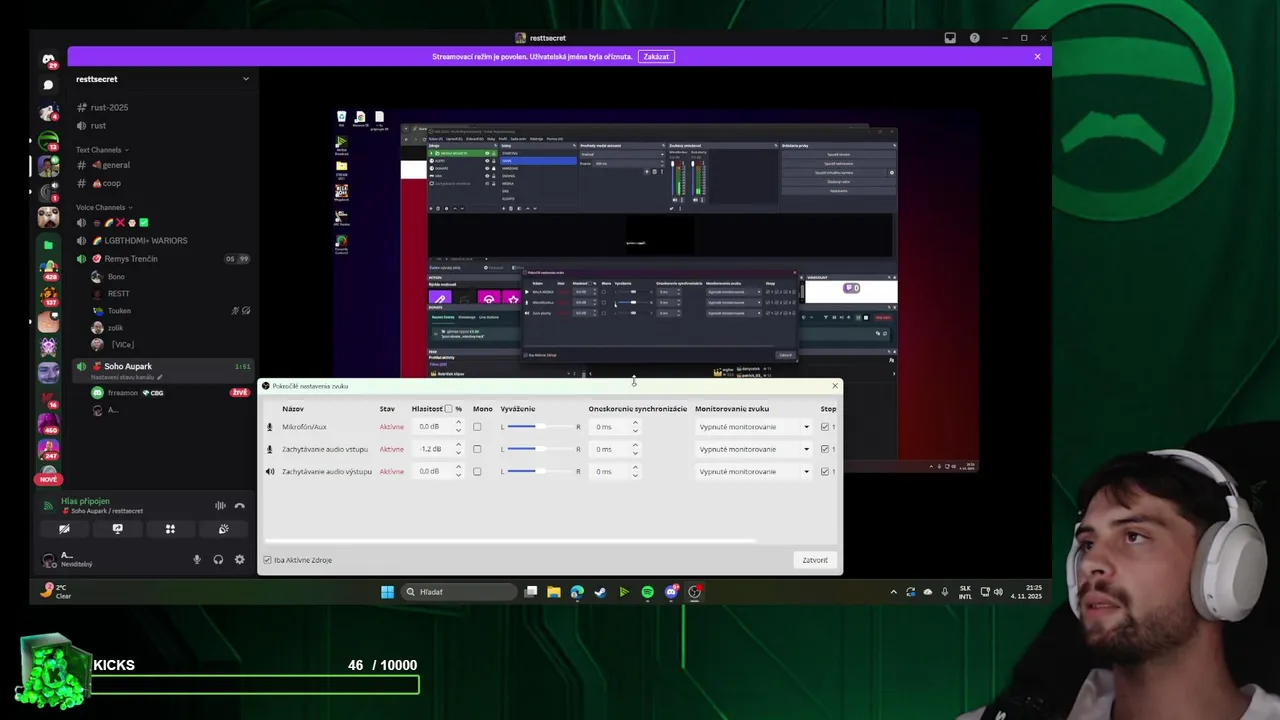The image size is (1280, 720).
Task: Toggle Mono checkbox for Mikrofón/Aux
Action: 477,427
